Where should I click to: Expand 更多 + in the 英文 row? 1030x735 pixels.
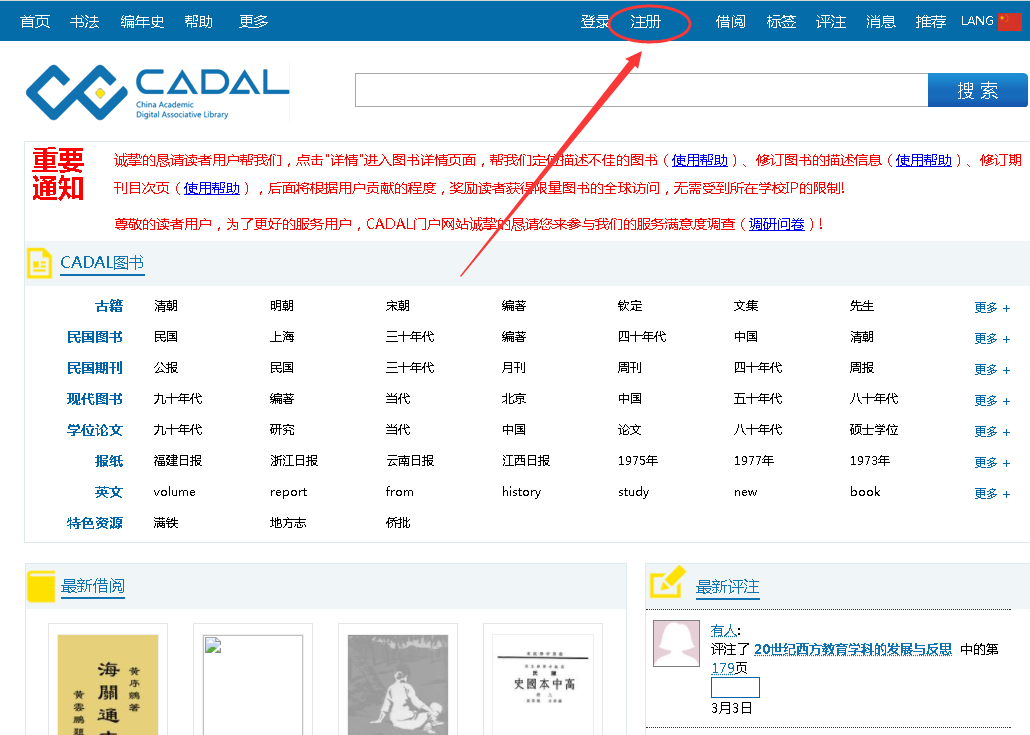(992, 493)
